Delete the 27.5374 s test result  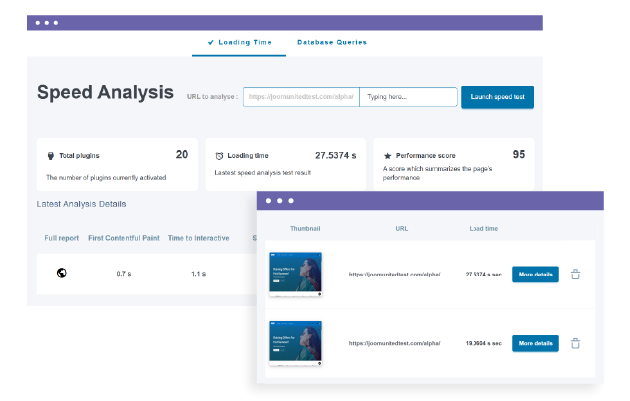coord(575,274)
